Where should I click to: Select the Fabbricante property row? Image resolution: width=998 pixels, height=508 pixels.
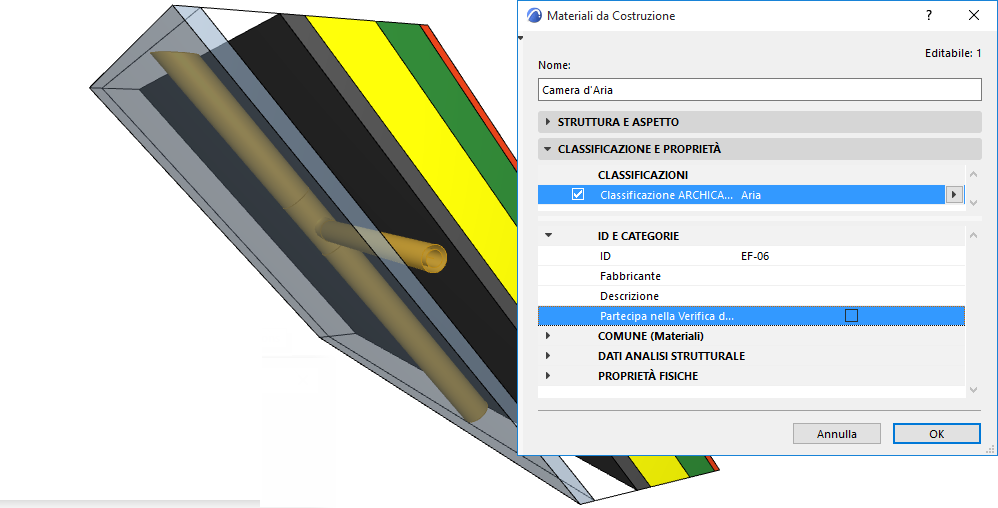(751, 276)
